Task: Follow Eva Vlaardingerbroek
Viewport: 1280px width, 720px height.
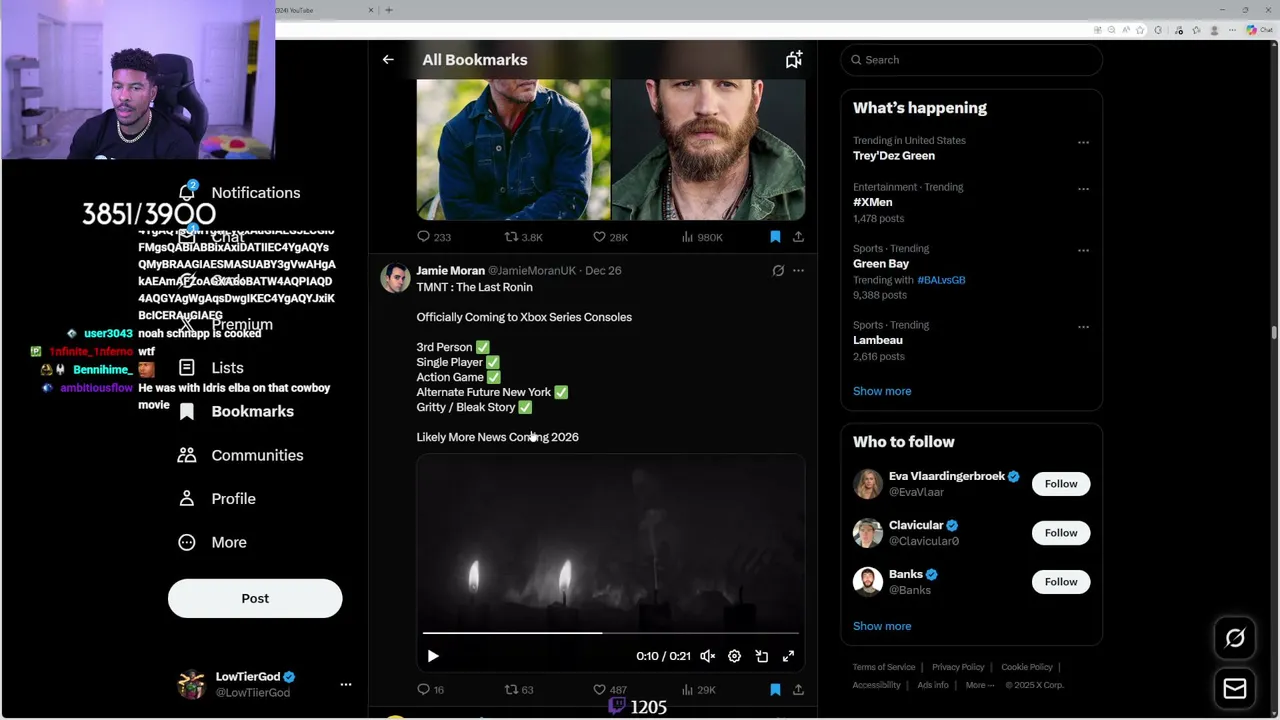Action: tap(1061, 484)
